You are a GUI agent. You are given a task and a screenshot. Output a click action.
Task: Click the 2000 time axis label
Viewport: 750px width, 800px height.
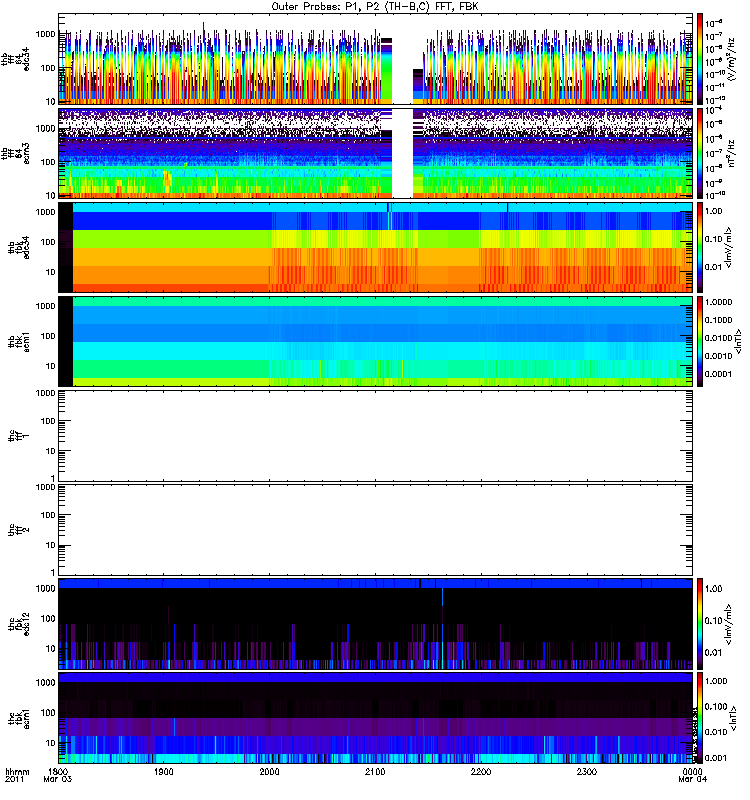point(269,772)
